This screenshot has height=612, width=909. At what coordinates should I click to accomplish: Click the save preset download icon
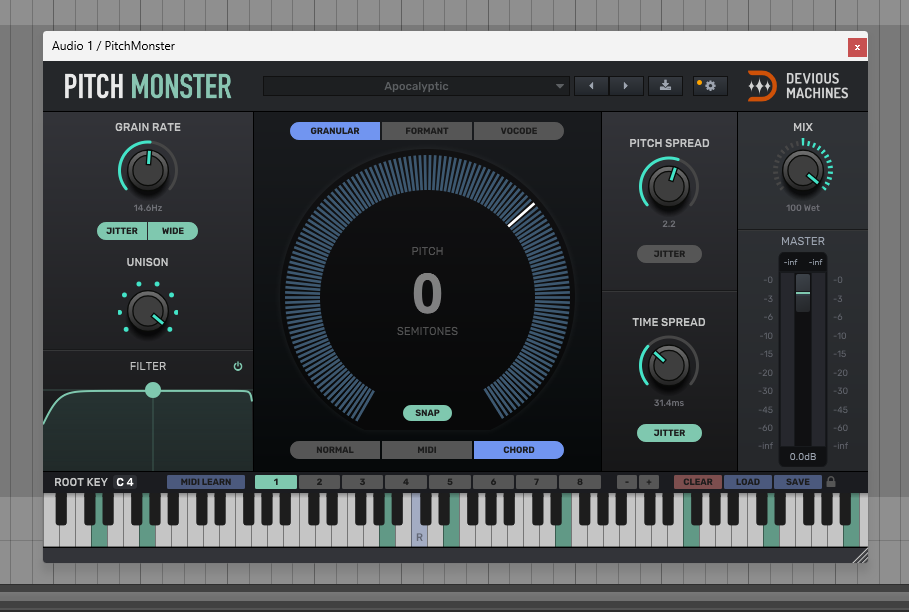click(x=666, y=86)
